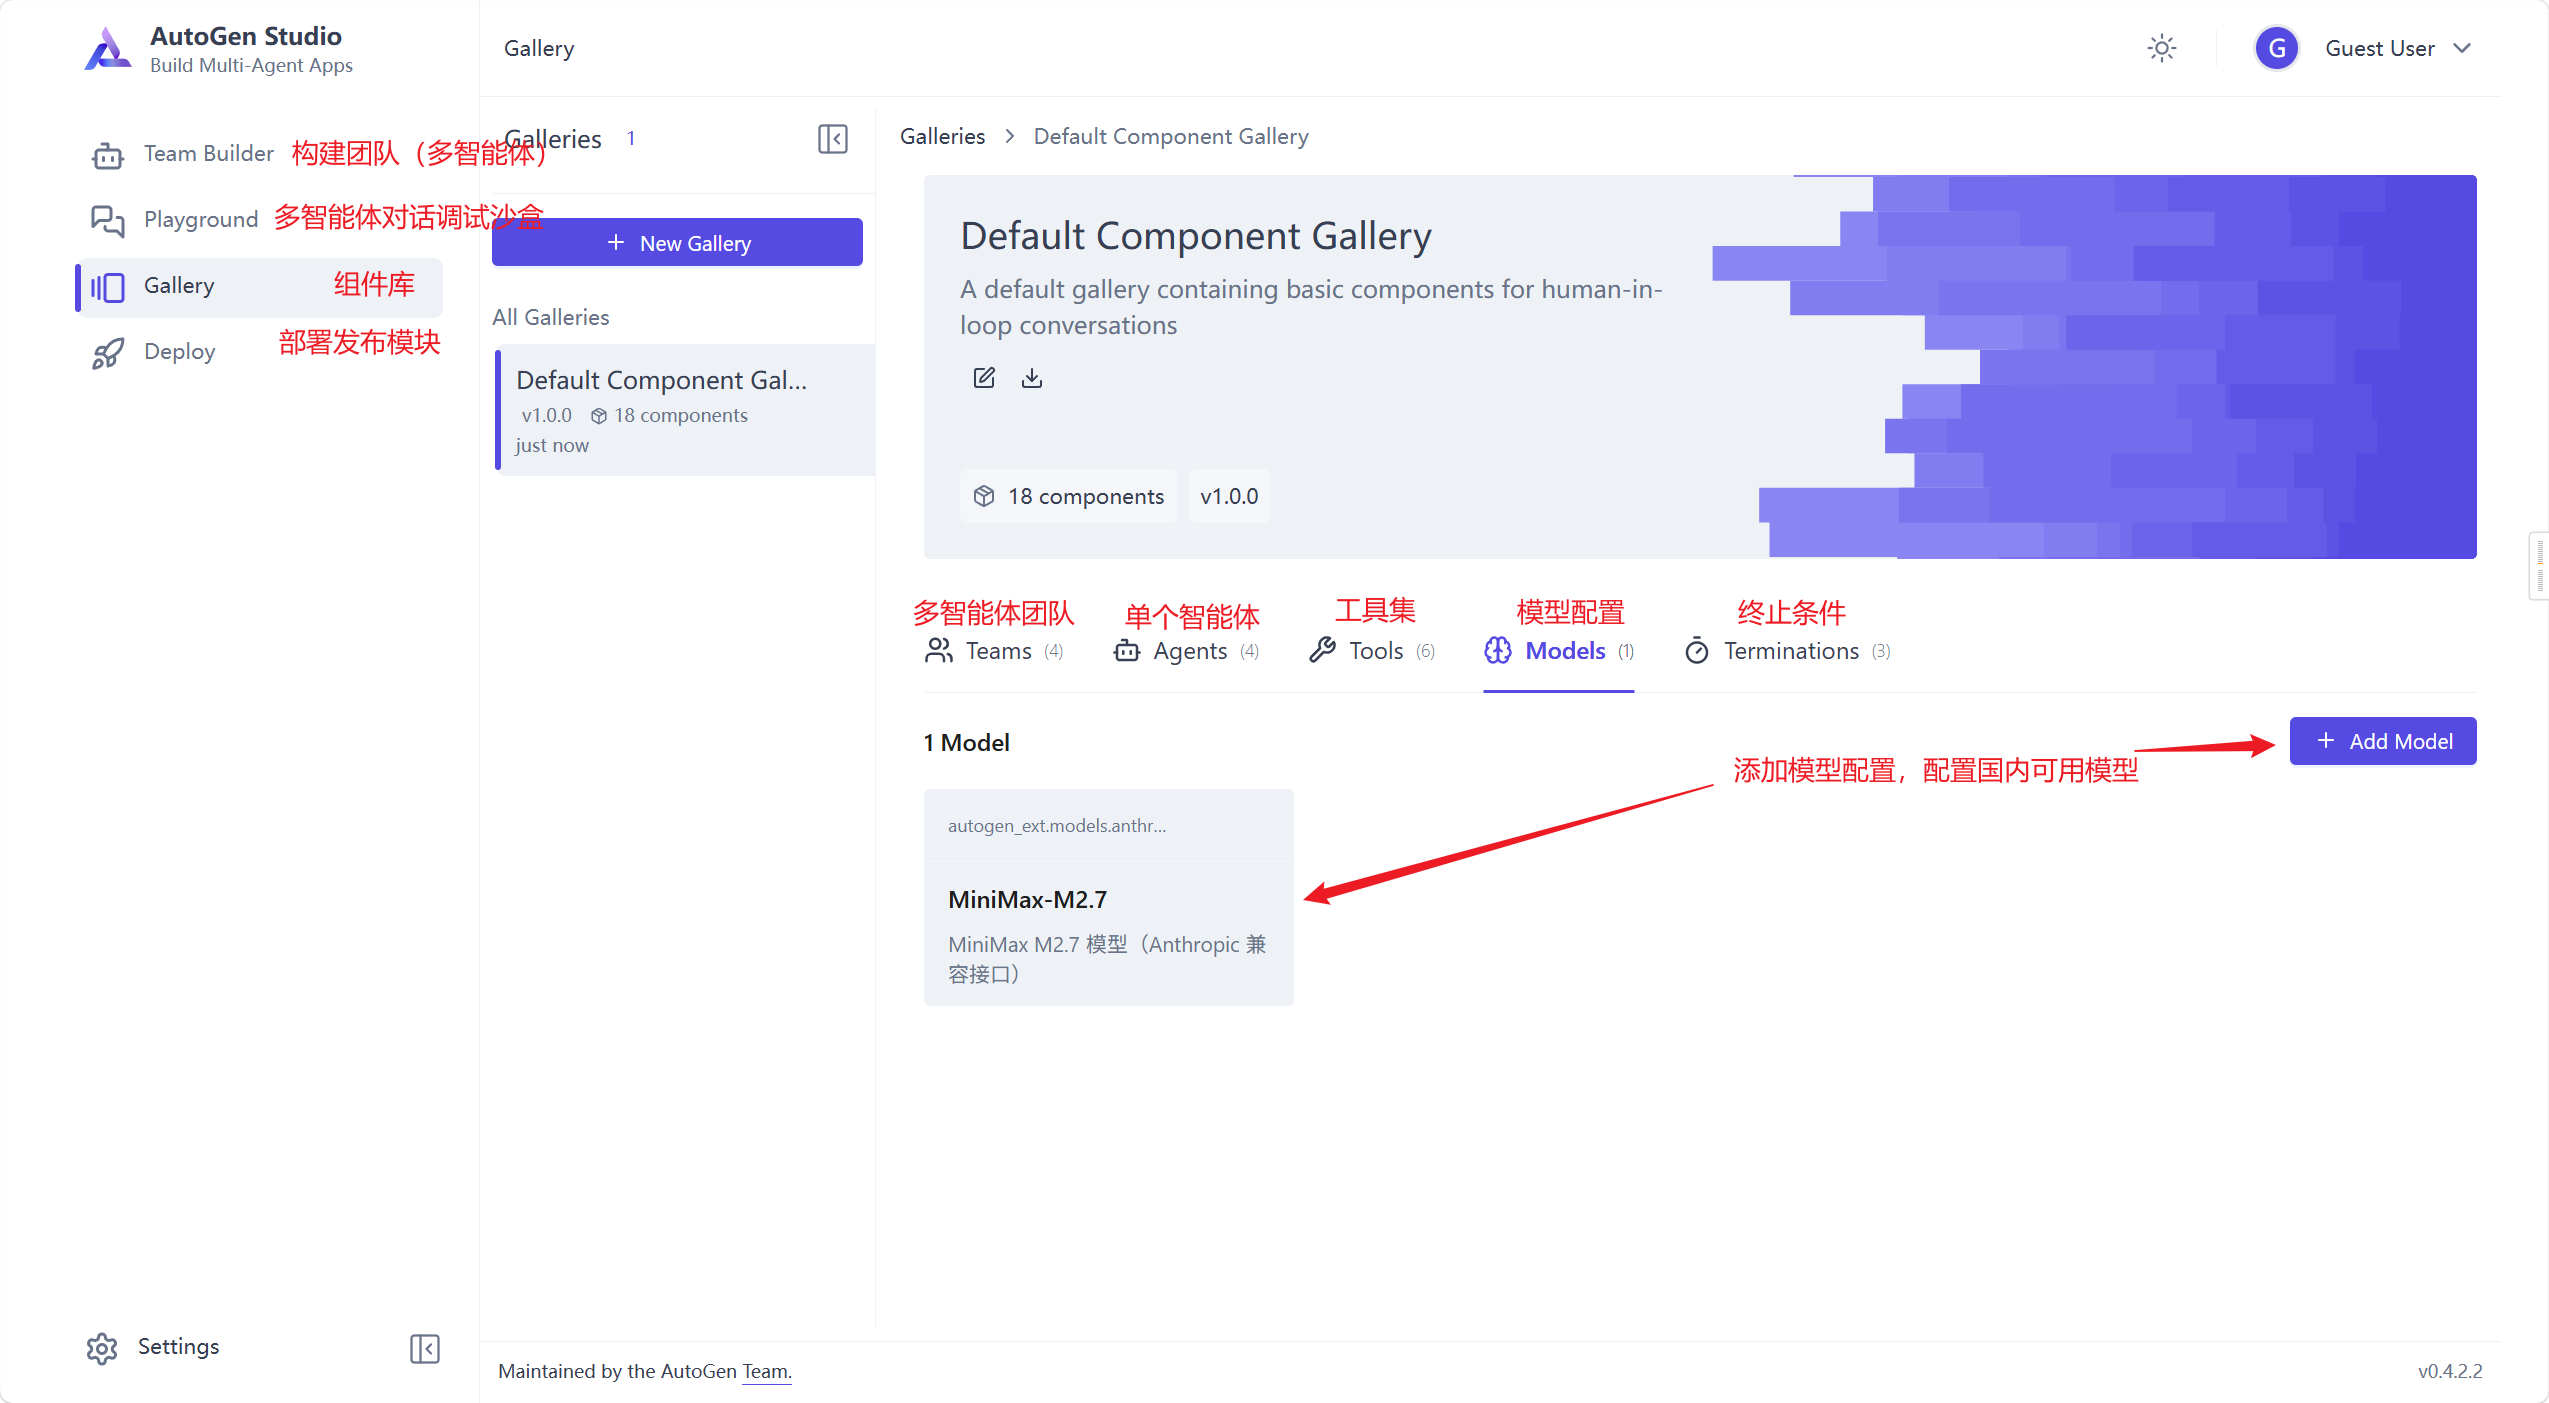The width and height of the screenshot is (2549, 1403).
Task: Click the v0.4.2.2 version text
Action: click(2450, 1371)
